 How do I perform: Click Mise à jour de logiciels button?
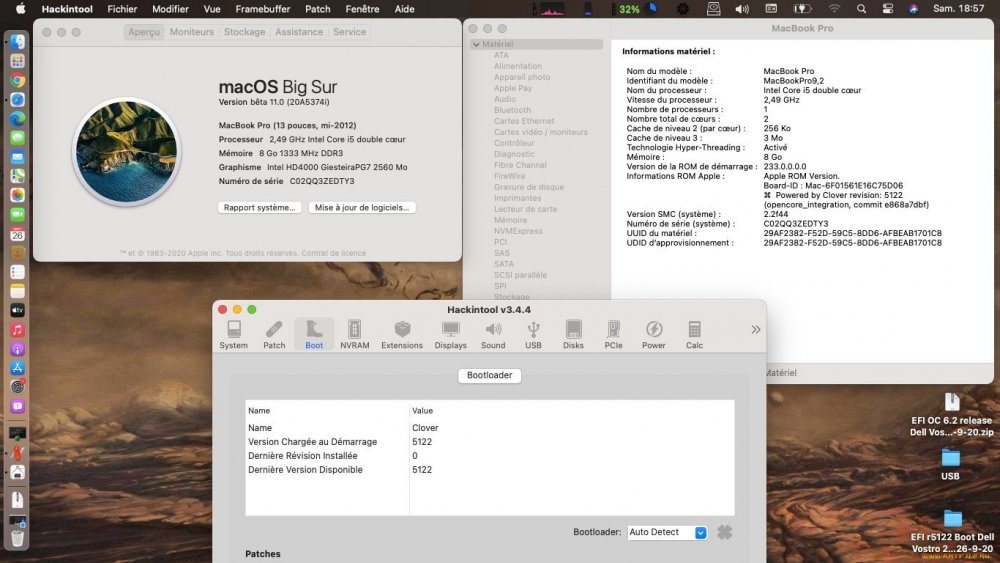coord(362,207)
